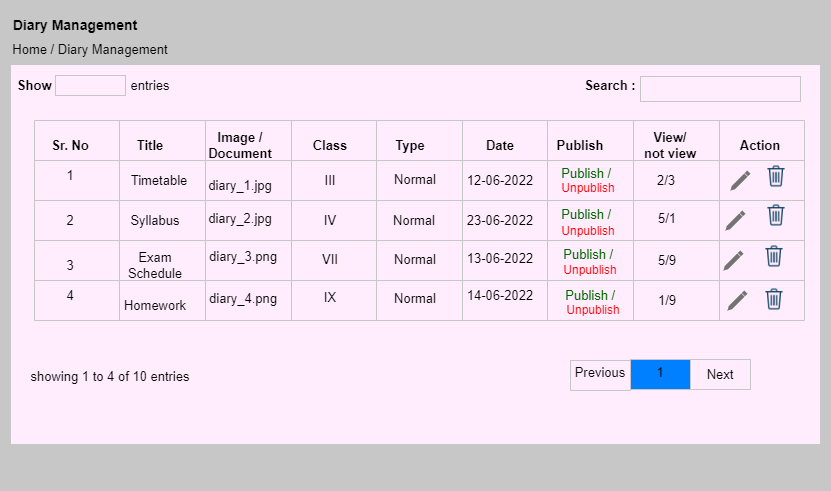Edit the Timetable diary entry
This screenshot has height=491, width=831.
point(740,181)
